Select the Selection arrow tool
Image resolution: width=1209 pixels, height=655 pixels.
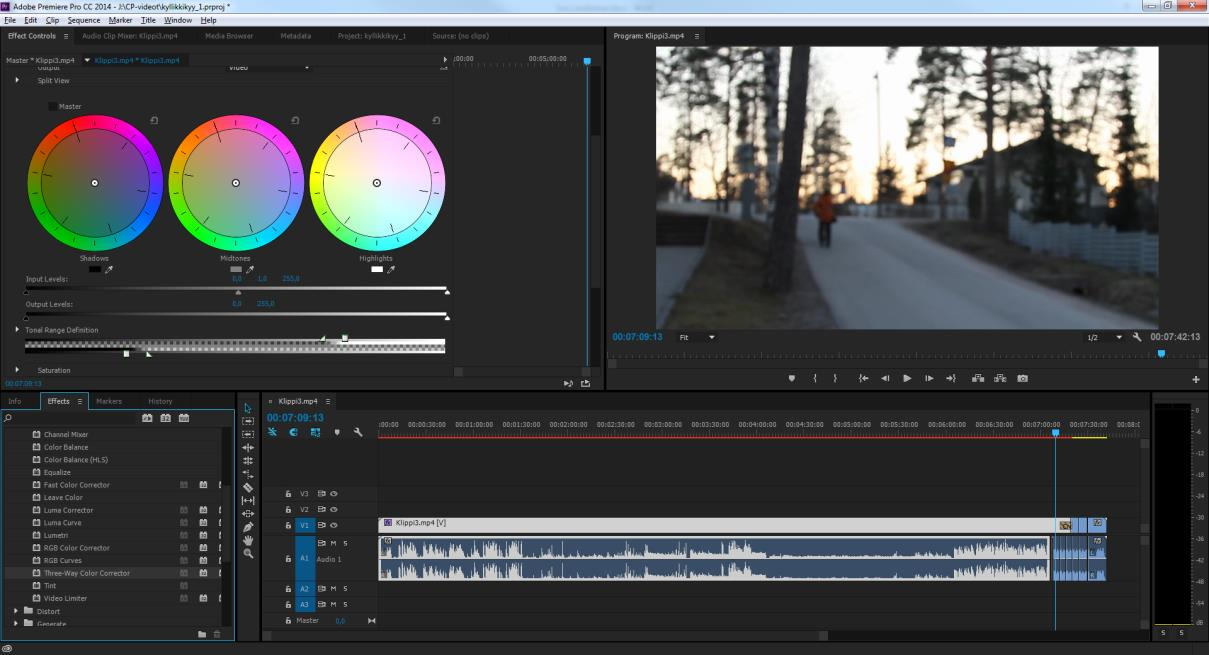click(x=249, y=408)
